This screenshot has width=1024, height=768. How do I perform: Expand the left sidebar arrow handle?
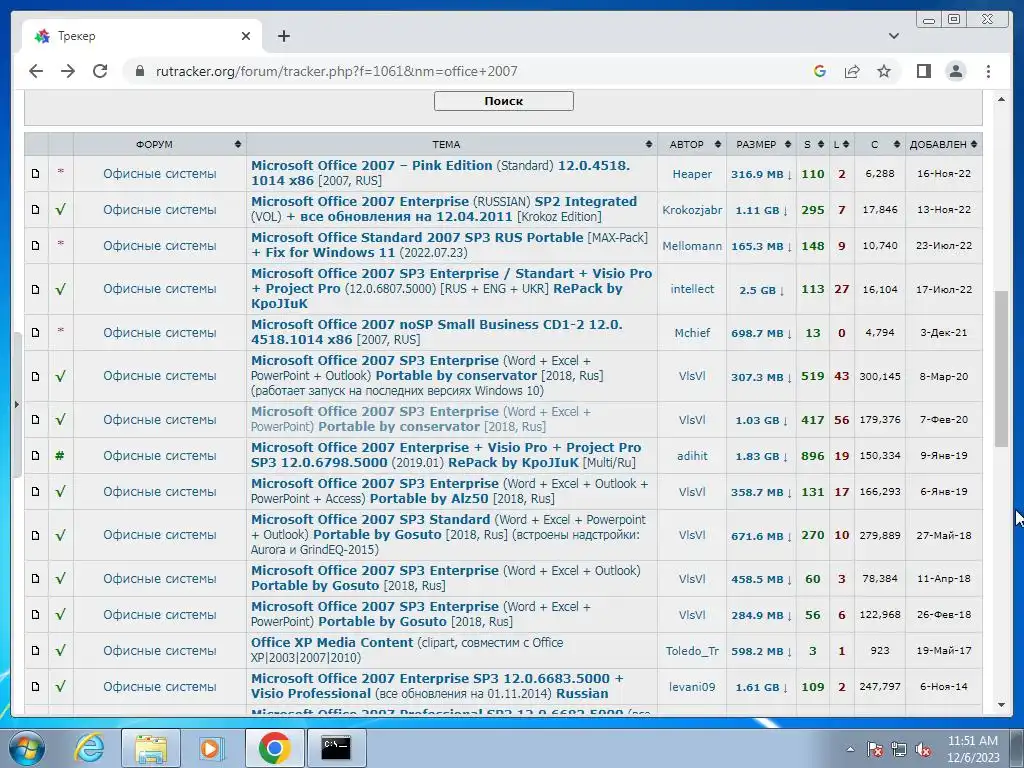[x=16, y=404]
